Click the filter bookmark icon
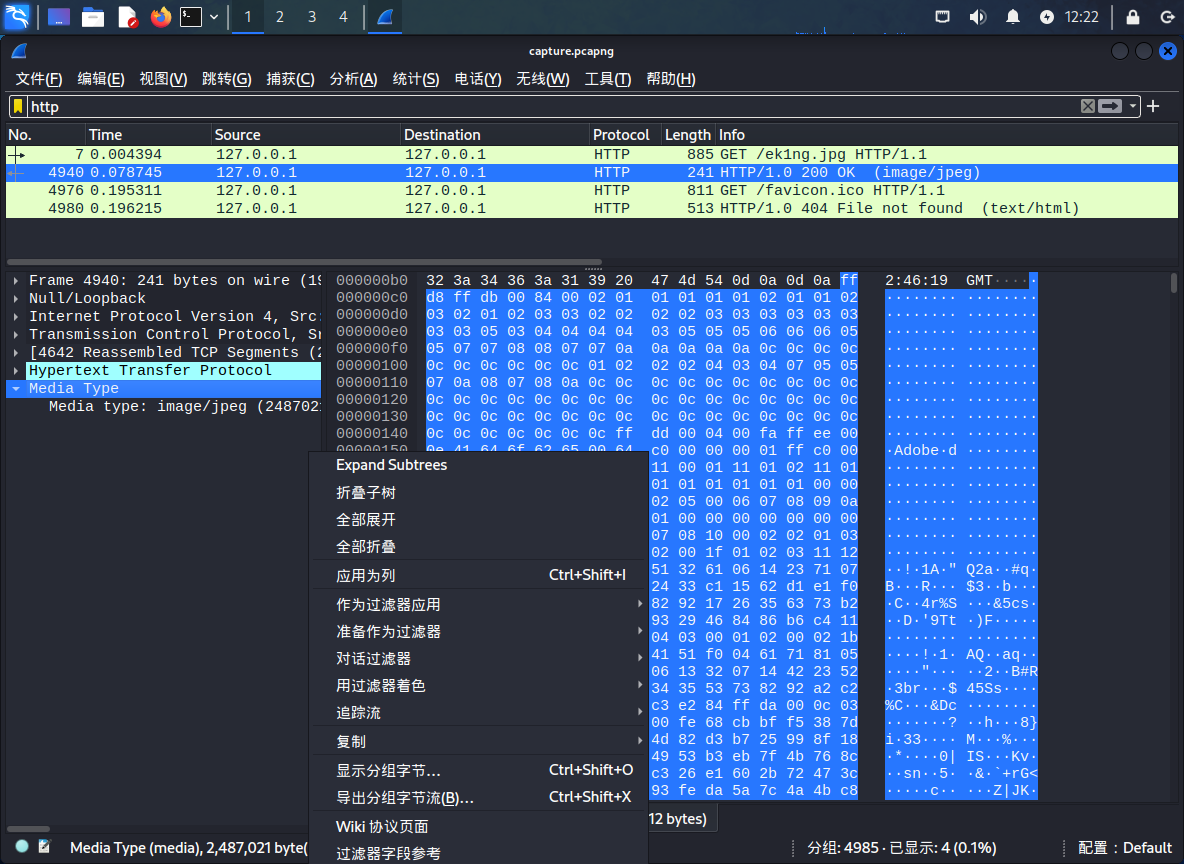The height and width of the screenshot is (864, 1184). point(18,107)
